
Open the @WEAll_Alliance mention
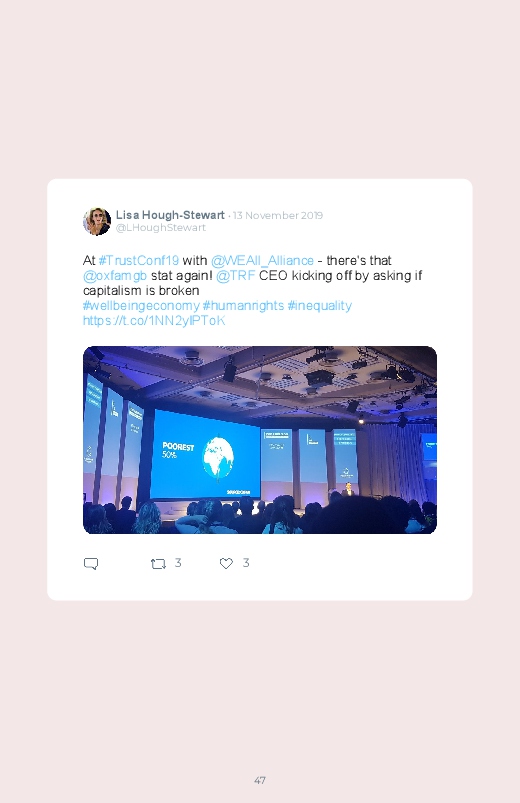(x=262, y=260)
